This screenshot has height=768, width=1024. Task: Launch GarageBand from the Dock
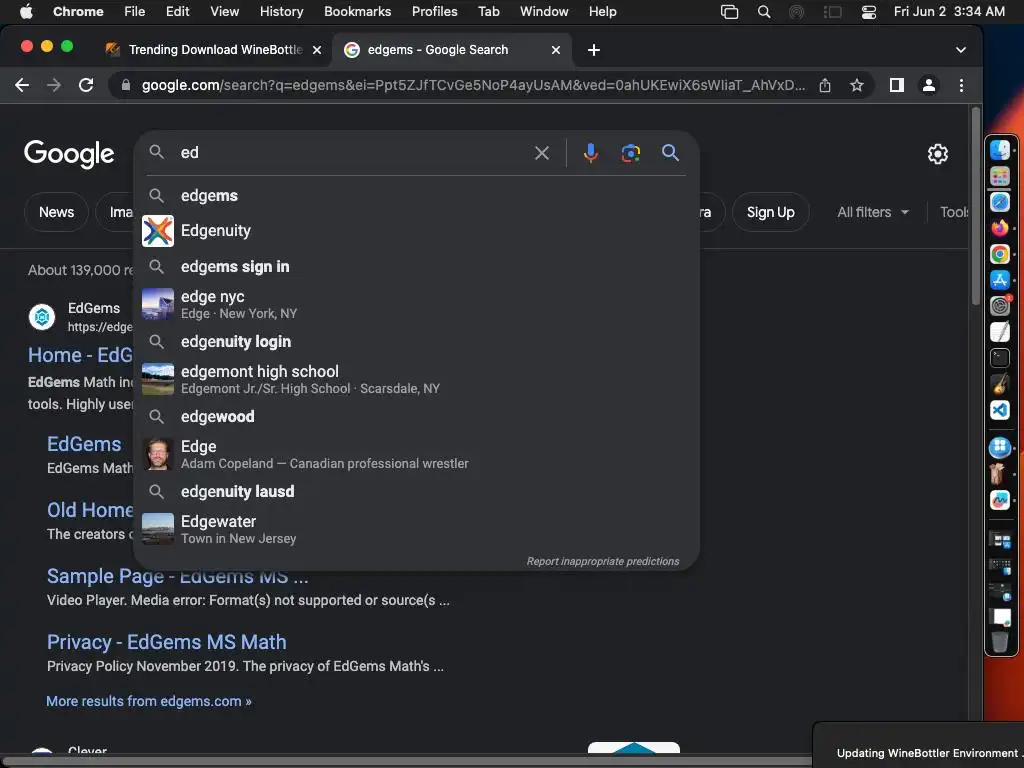pos(1000,384)
